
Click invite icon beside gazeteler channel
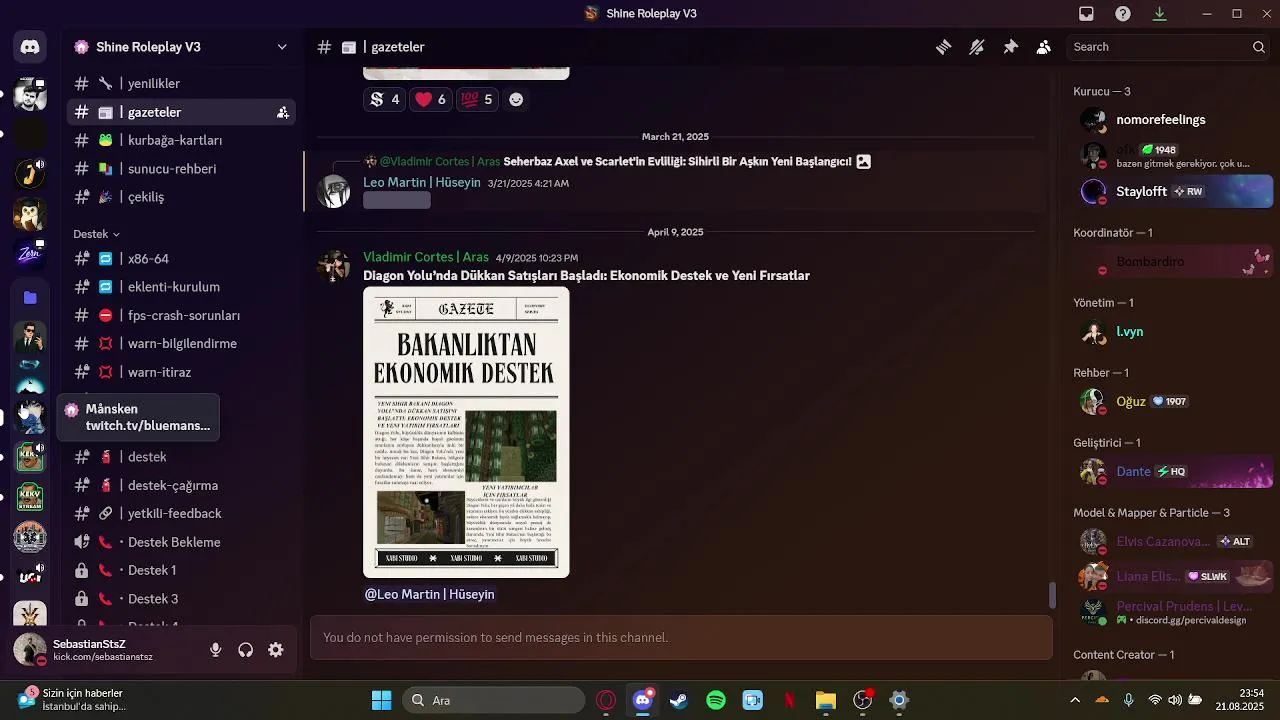coord(283,112)
